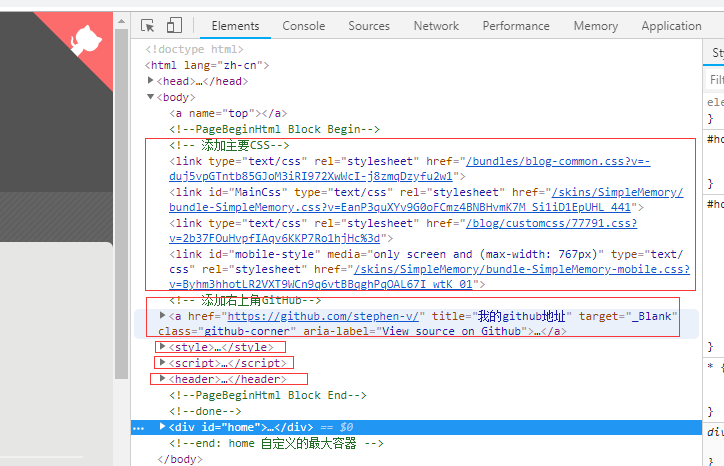
Task: Expand the github-corner anchor node
Action: 163,315
